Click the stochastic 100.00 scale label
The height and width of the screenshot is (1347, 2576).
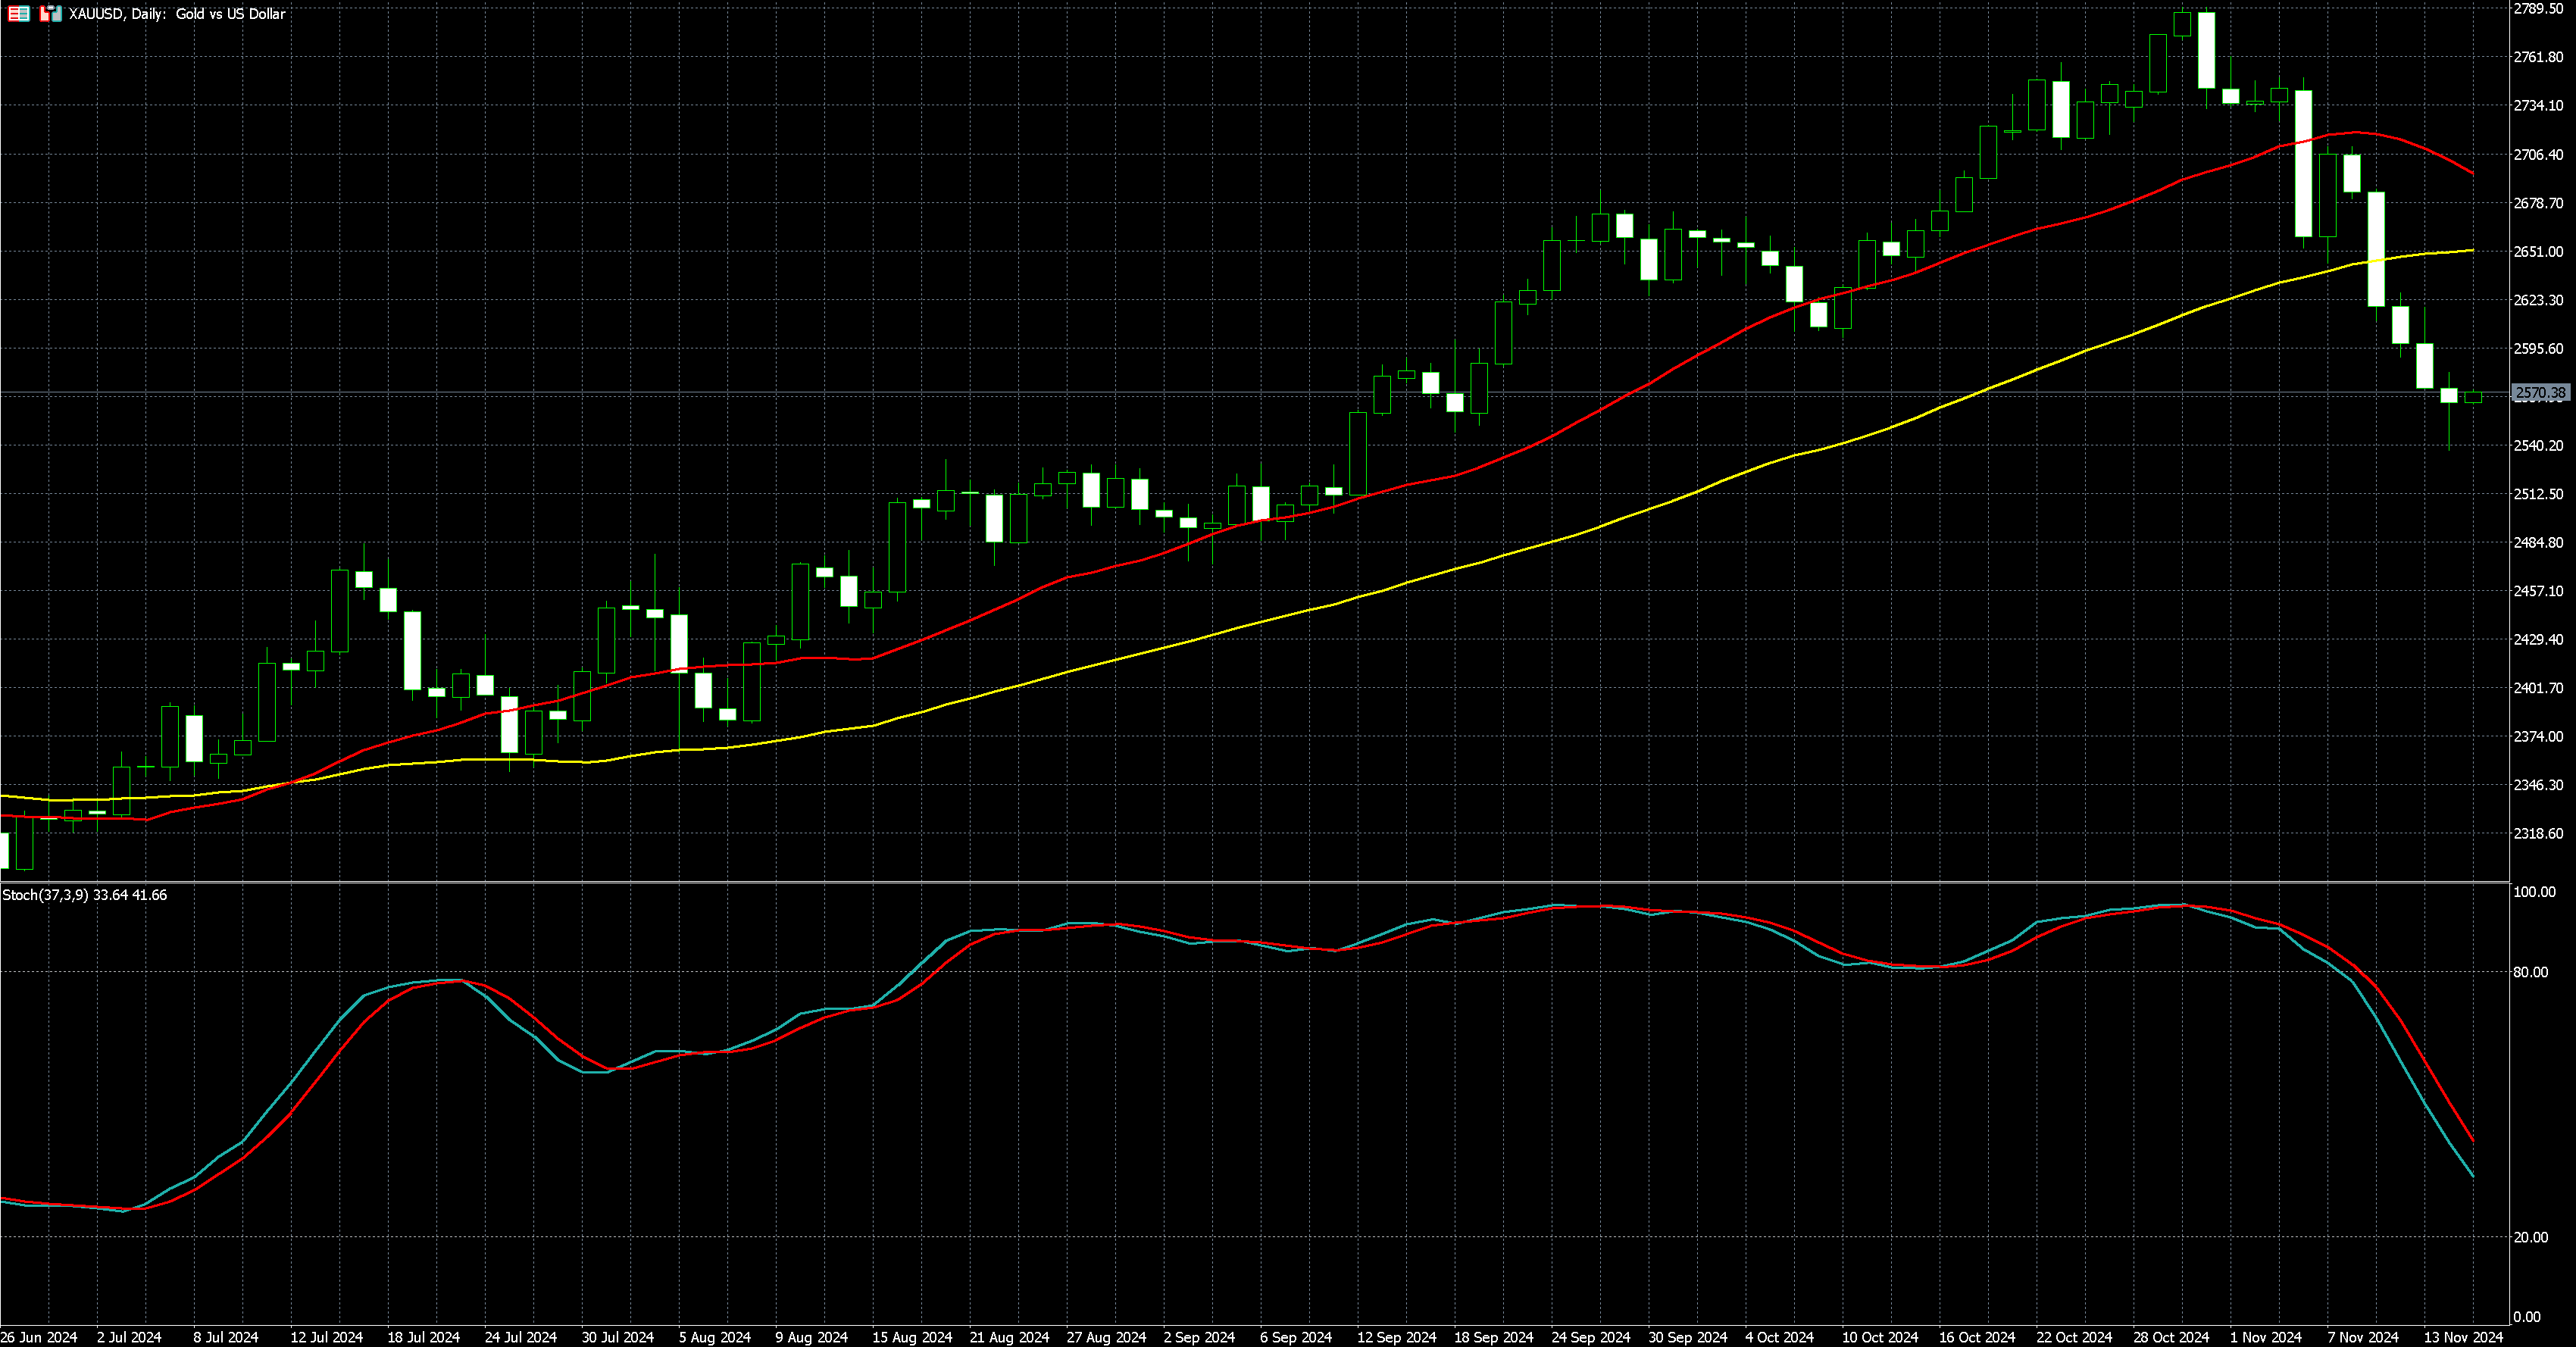point(2534,892)
